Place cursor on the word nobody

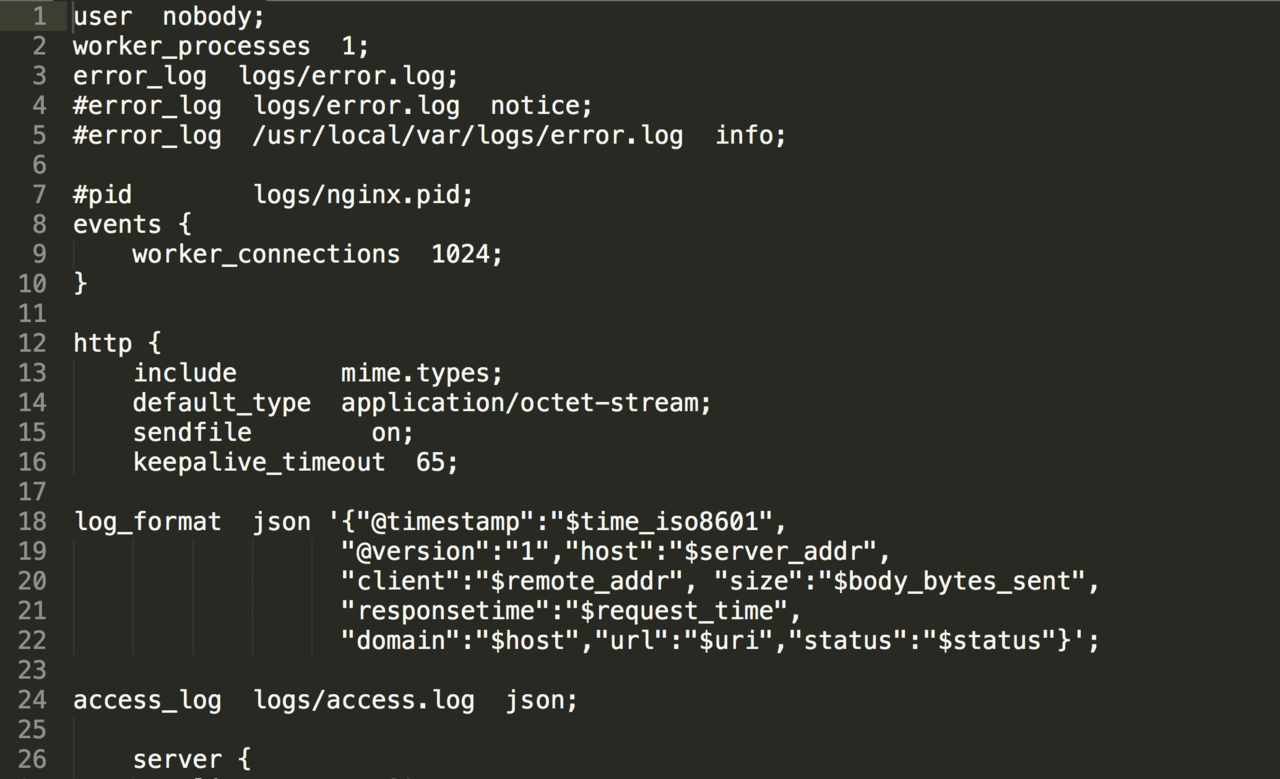(207, 17)
